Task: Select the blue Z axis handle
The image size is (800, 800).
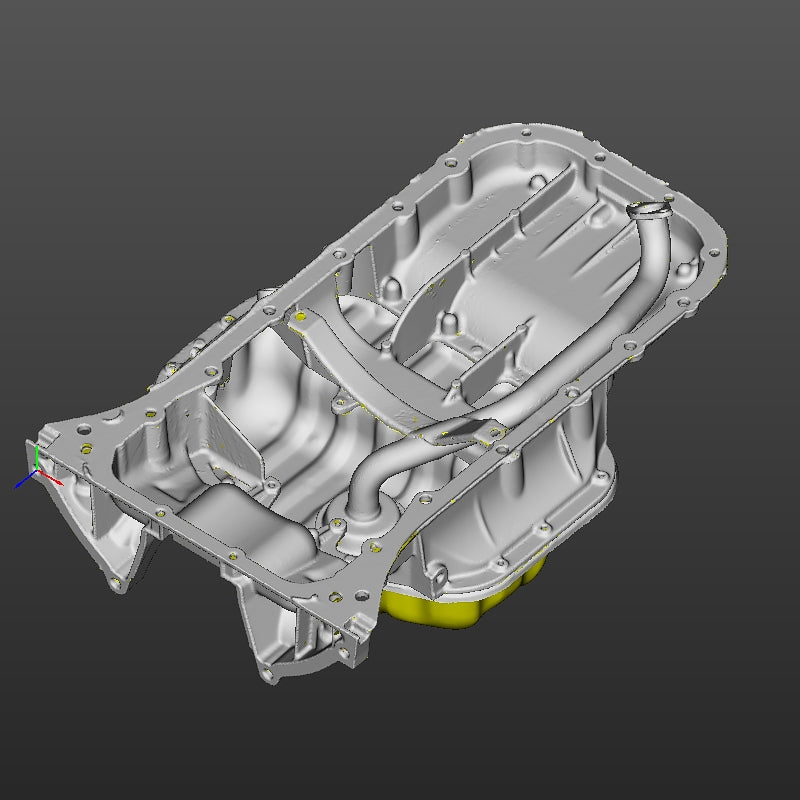Action: click(18, 484)
